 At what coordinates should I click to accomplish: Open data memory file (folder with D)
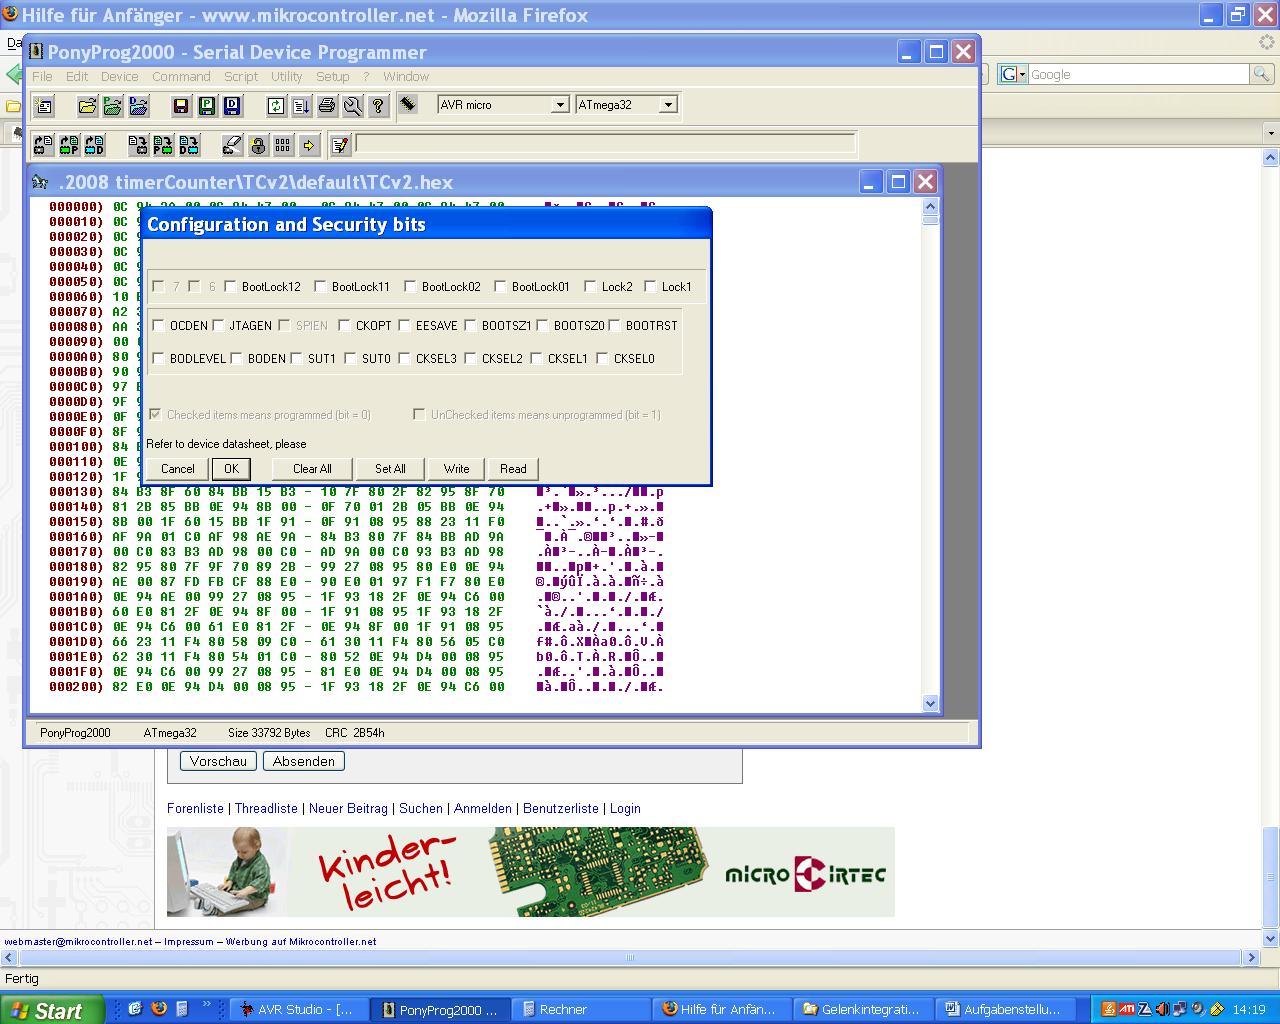click(x=138, y=106)
